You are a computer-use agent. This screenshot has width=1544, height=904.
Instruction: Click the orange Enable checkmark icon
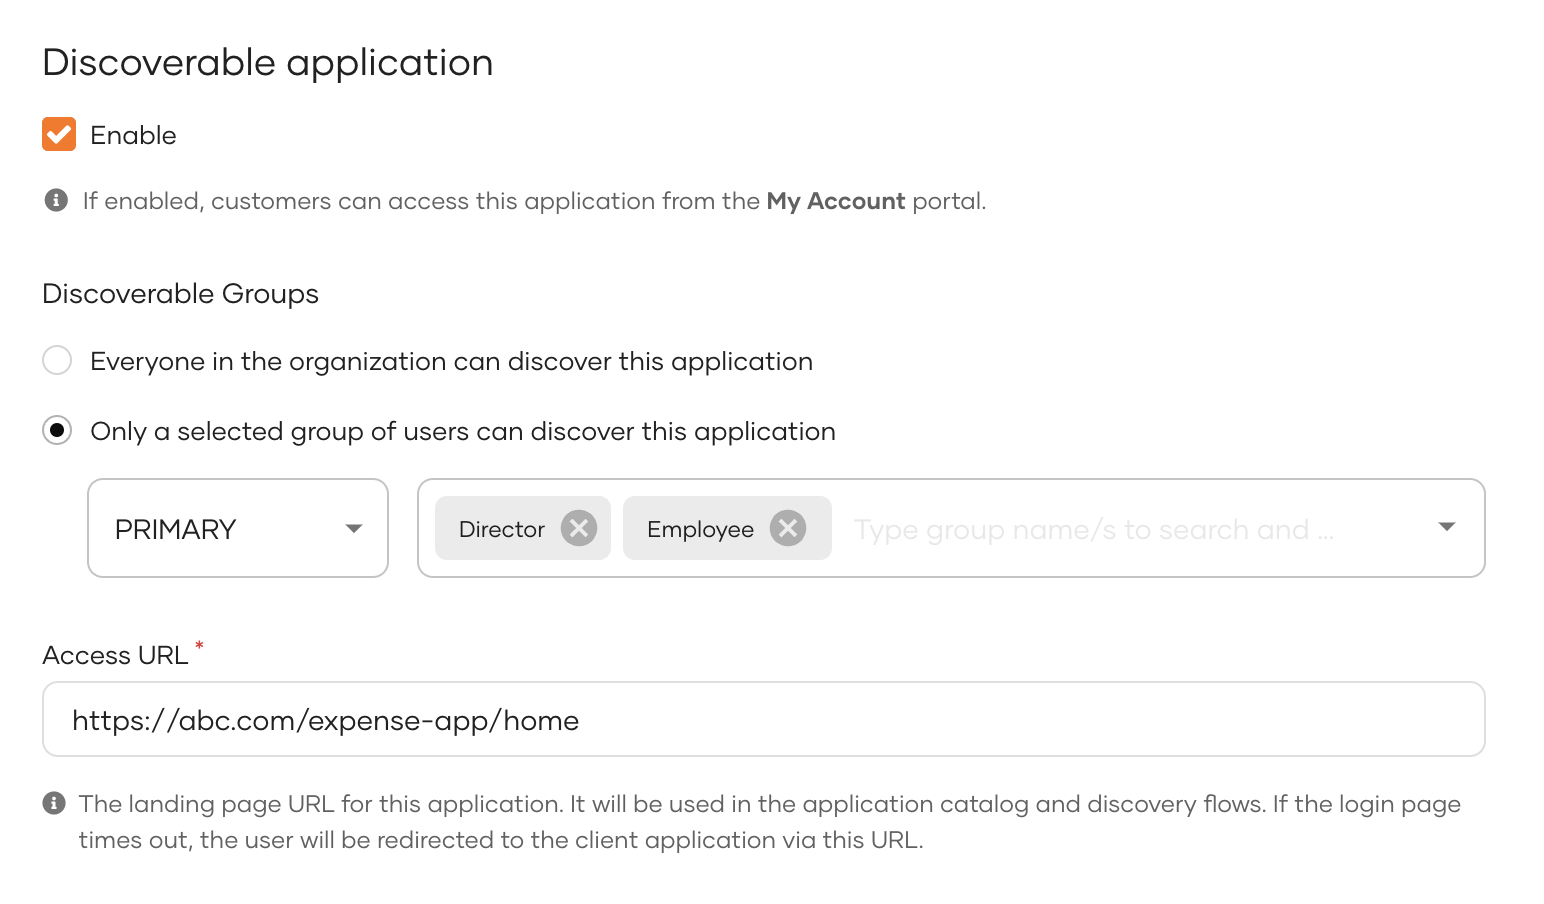[x=58, y=134]
